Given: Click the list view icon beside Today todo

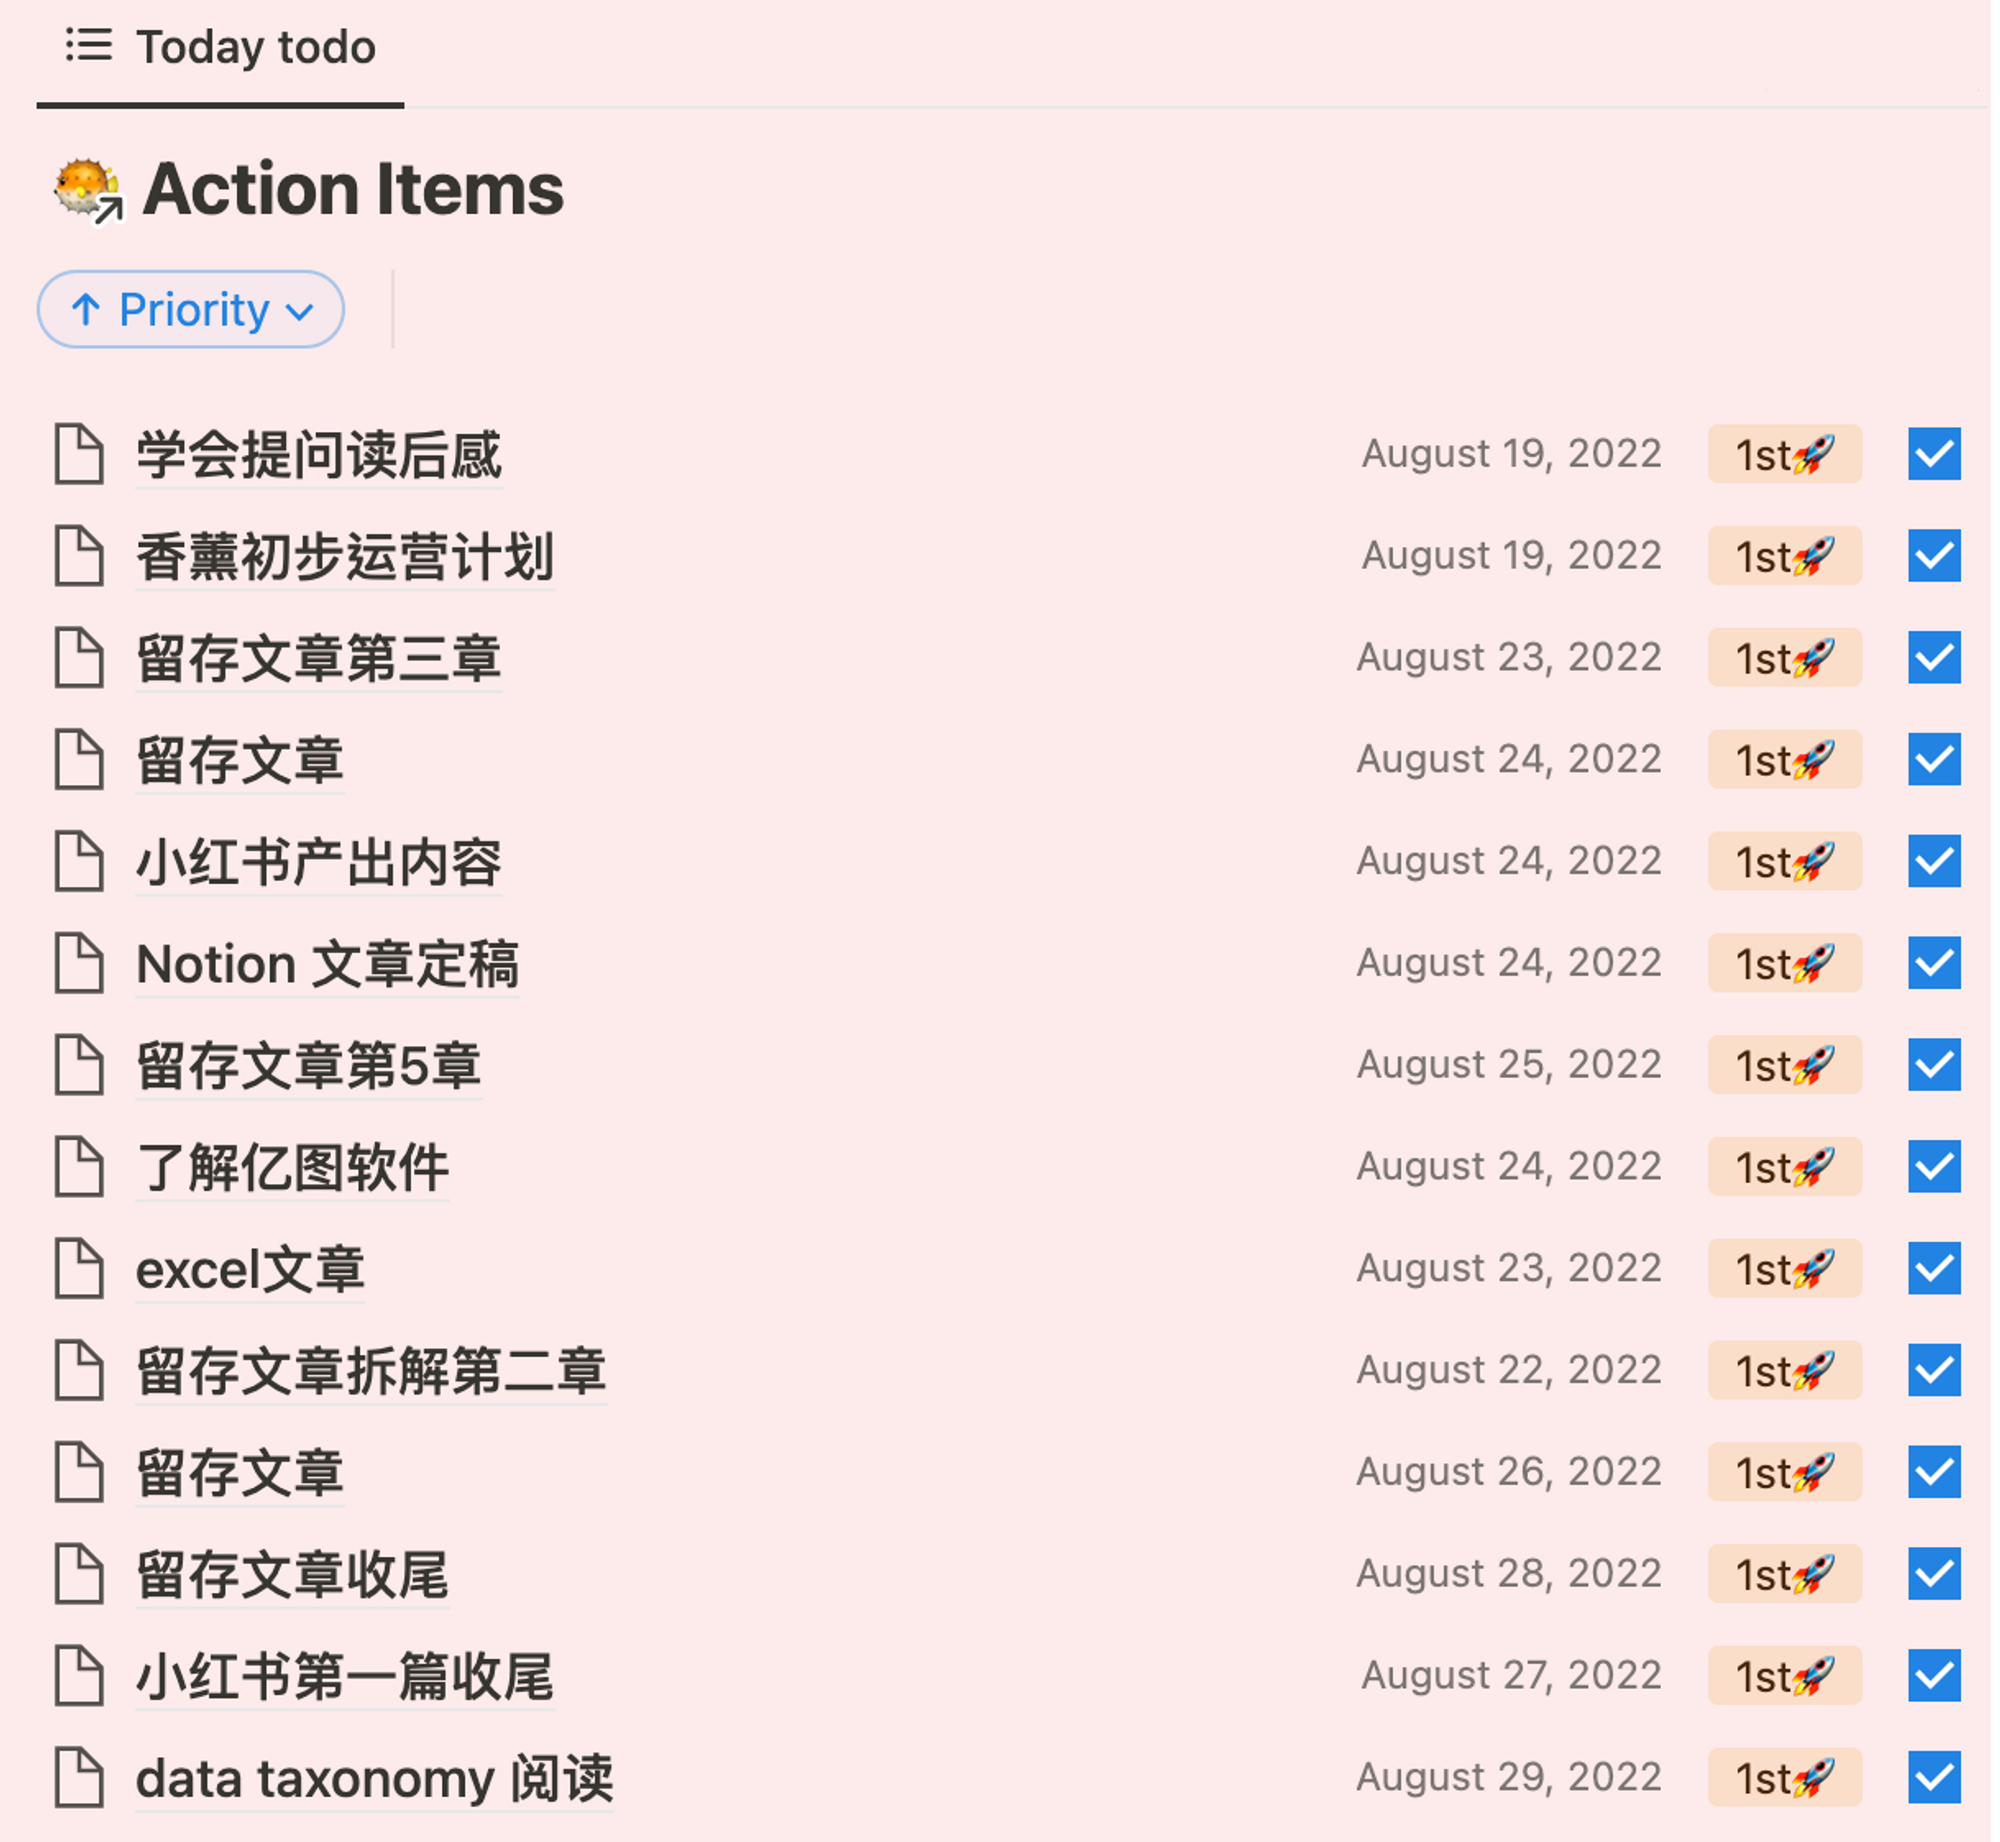Looking at the screenshot, I should click(86, 47).
